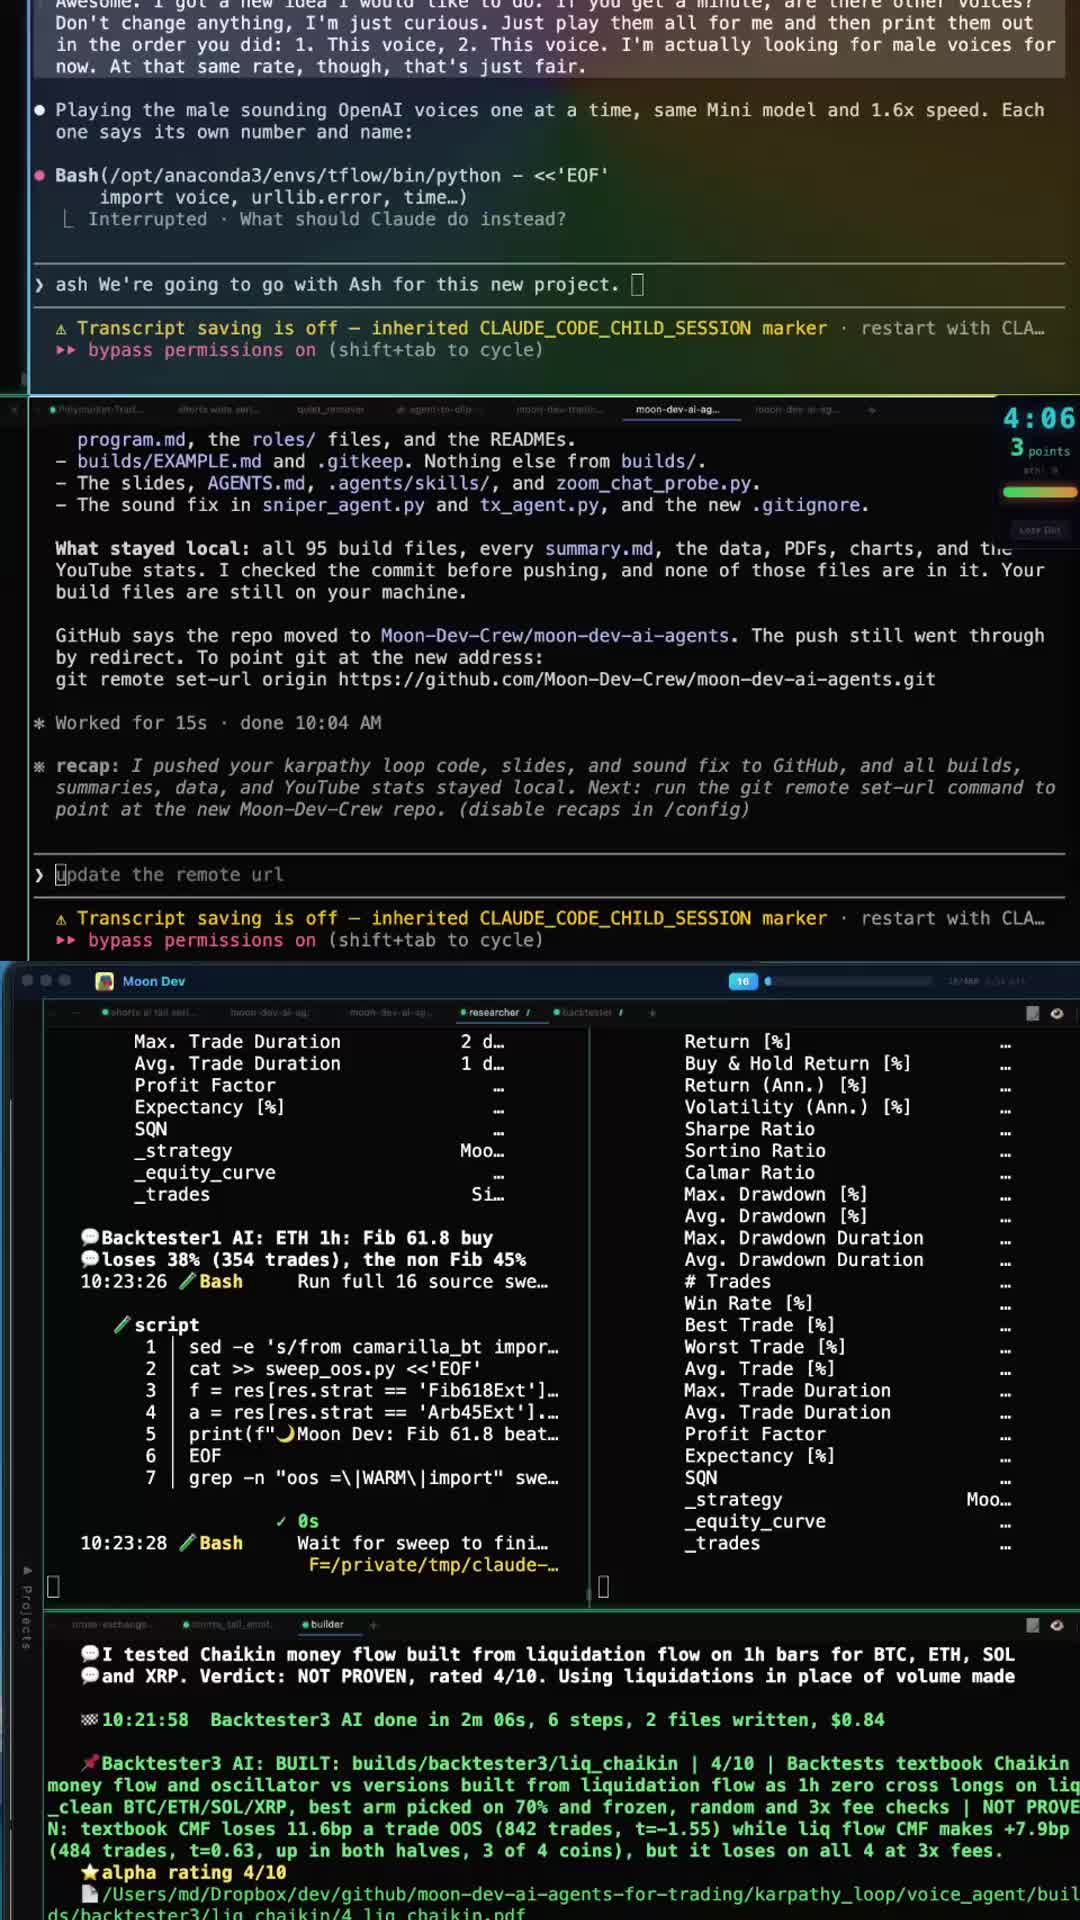This screenshot has height=1920, width=1080.
Task: Click the eye icon in researcher pane header
Action: [1057, 1013]
